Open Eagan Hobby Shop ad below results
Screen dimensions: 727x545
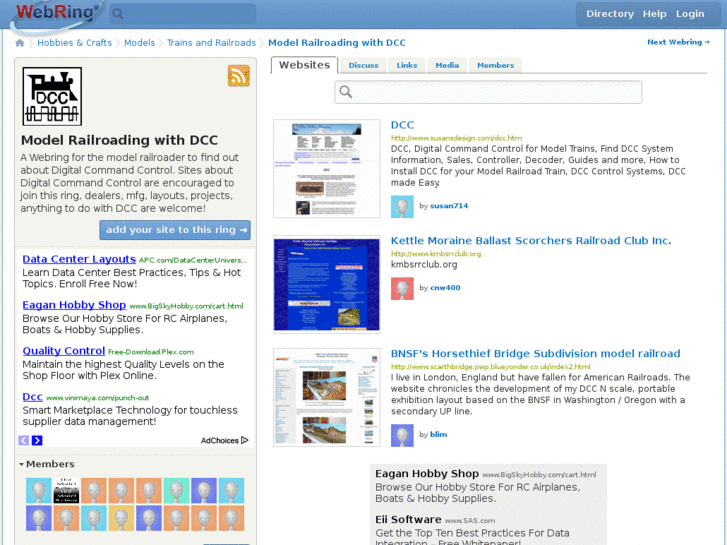(x=427, y=474)
